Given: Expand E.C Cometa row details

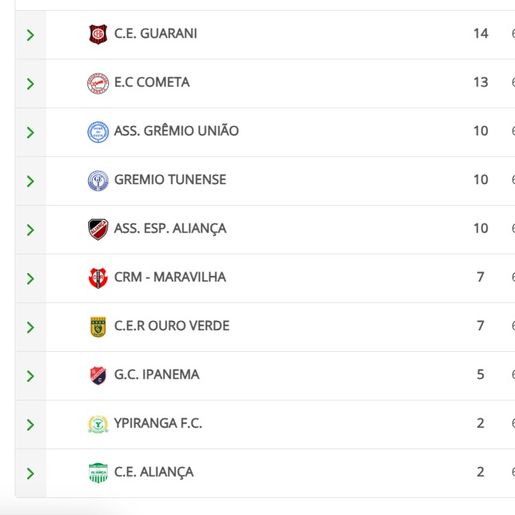Looking at the screenshot, I should 30,84.
